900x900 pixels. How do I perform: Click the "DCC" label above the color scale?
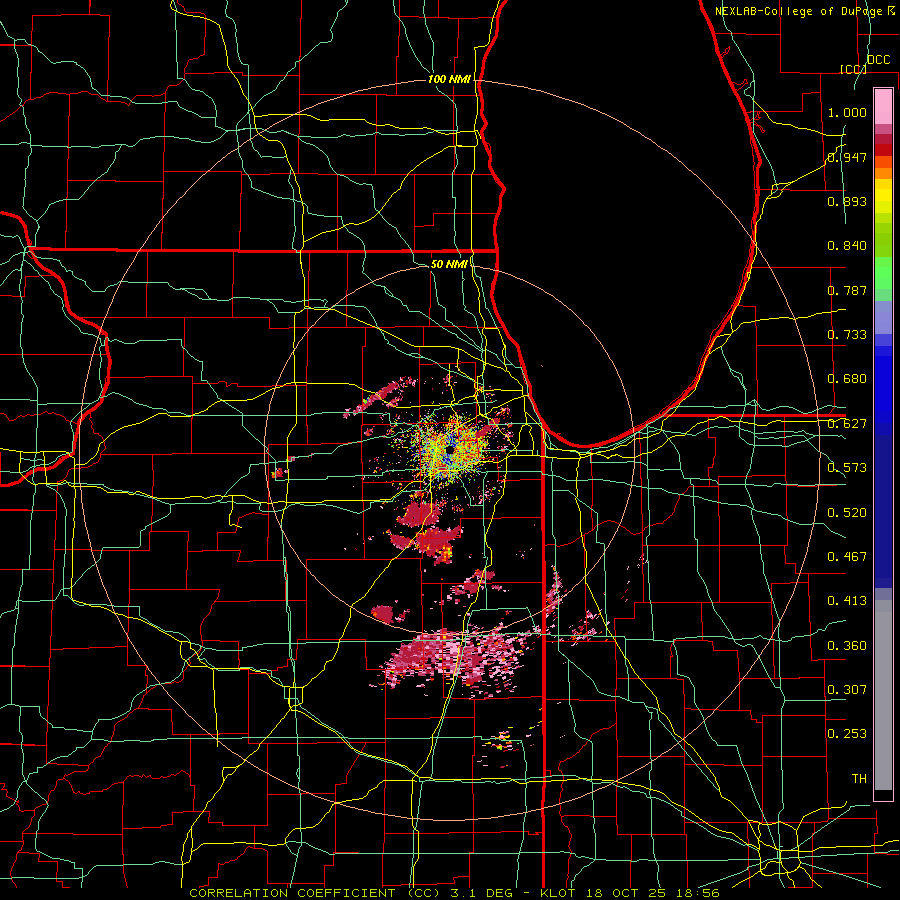pos(878,60)
